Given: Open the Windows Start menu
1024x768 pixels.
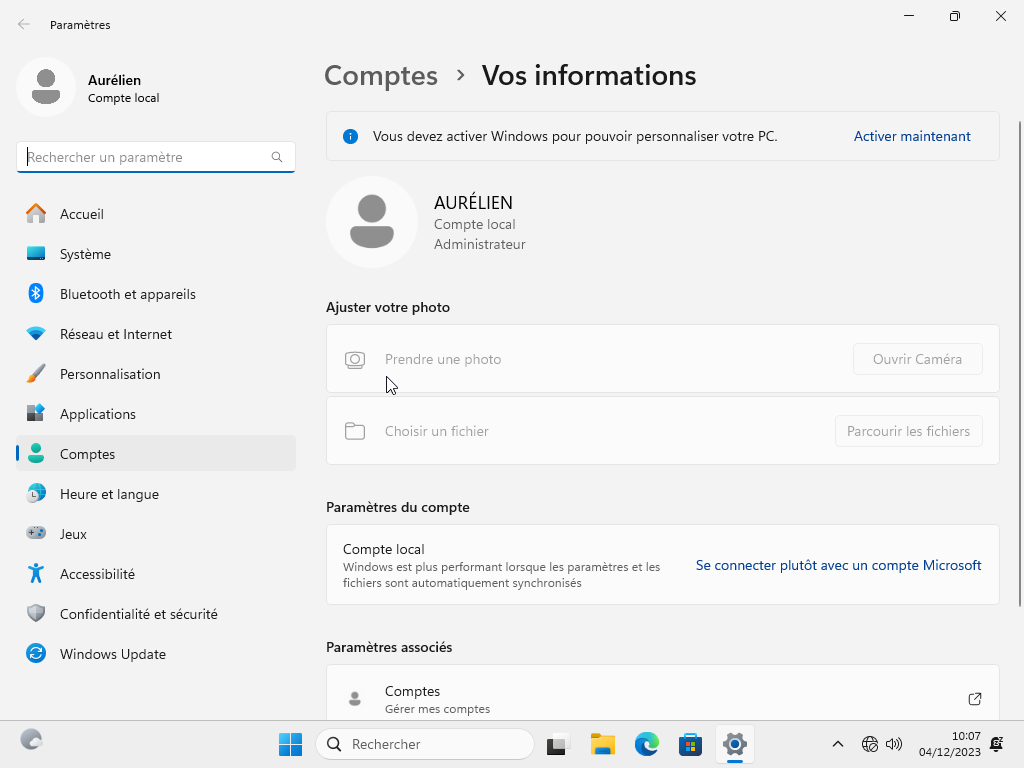Looking at the screenshot, I should pyautogui.click(x=291, y=744).
